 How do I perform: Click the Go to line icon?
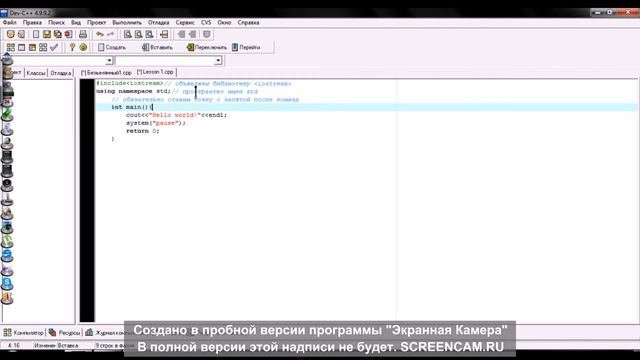[164, 34]
